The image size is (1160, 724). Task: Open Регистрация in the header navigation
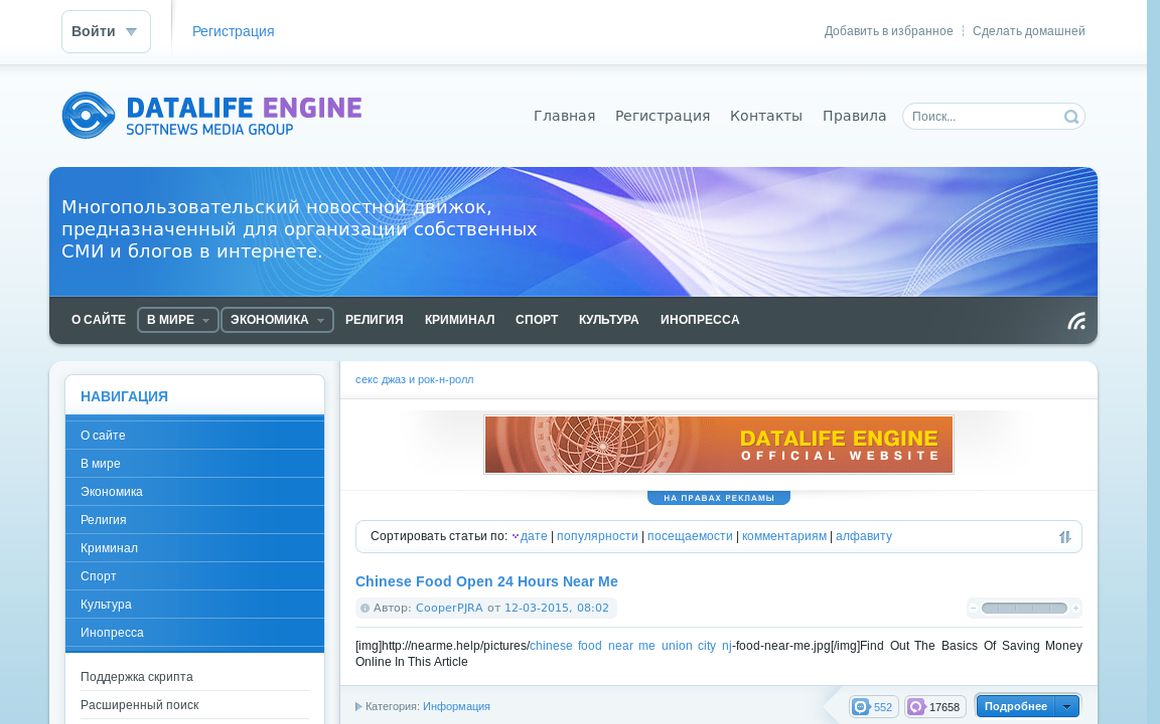(663, 116)
